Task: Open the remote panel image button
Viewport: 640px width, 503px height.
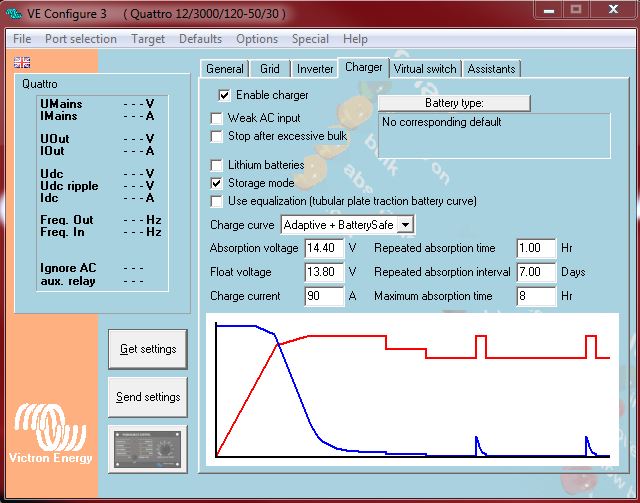Action: [x=148, y=449]
